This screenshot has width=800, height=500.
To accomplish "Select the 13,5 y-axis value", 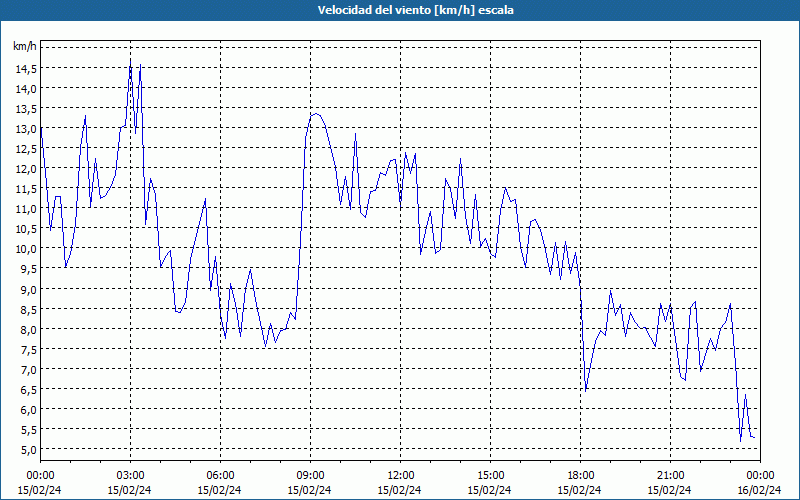I will pos(26,108).
